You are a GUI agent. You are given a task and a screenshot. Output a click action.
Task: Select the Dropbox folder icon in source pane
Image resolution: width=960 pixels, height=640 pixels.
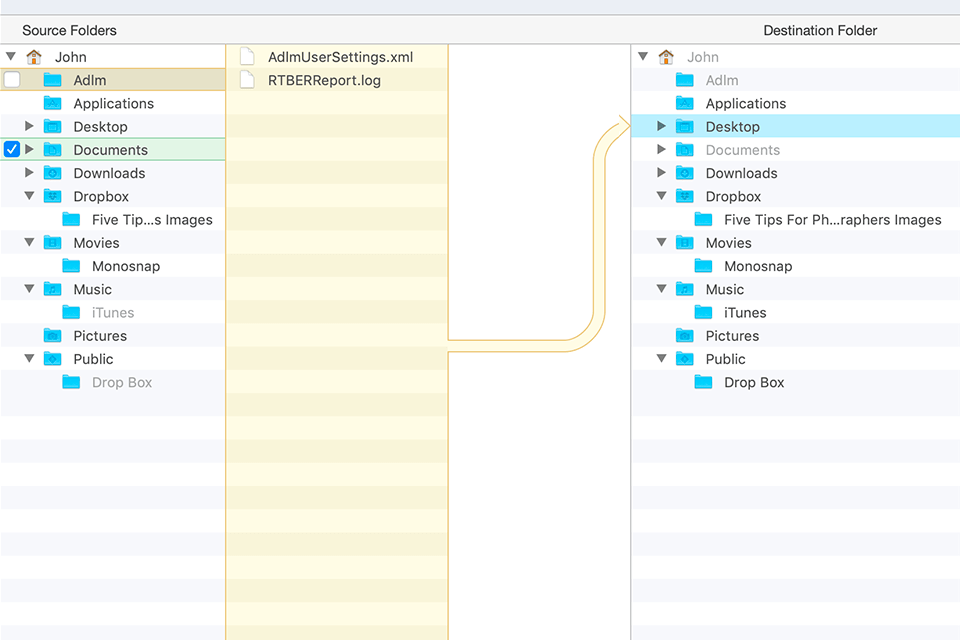coord(52,196)
